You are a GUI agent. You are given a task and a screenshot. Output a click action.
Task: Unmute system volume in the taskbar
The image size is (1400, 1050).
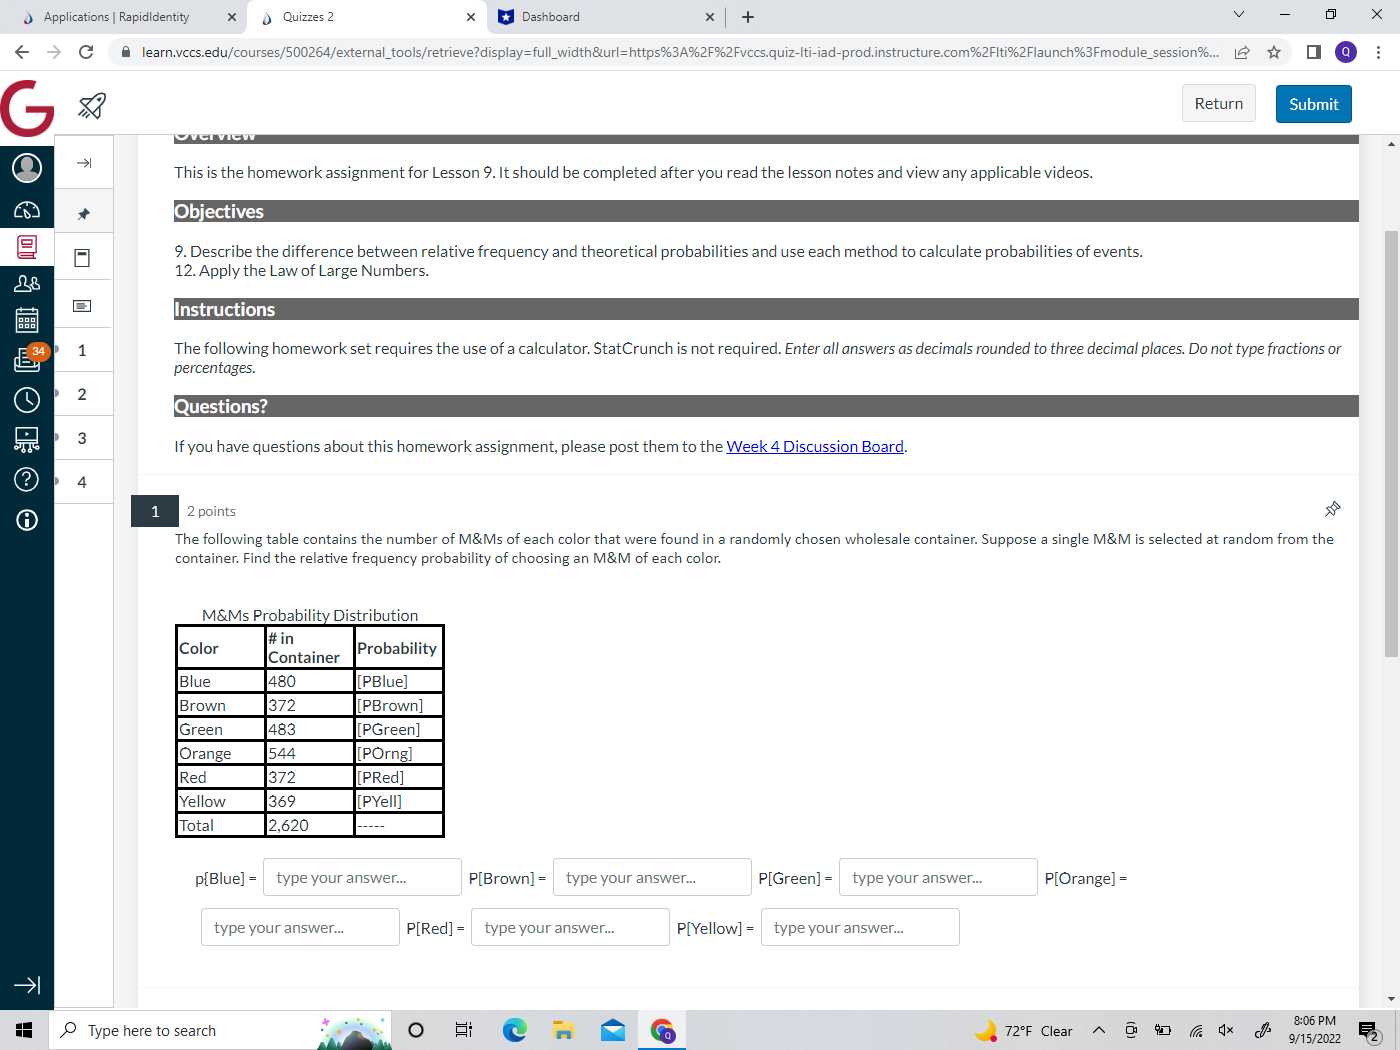click(x=1225, y=1030)
